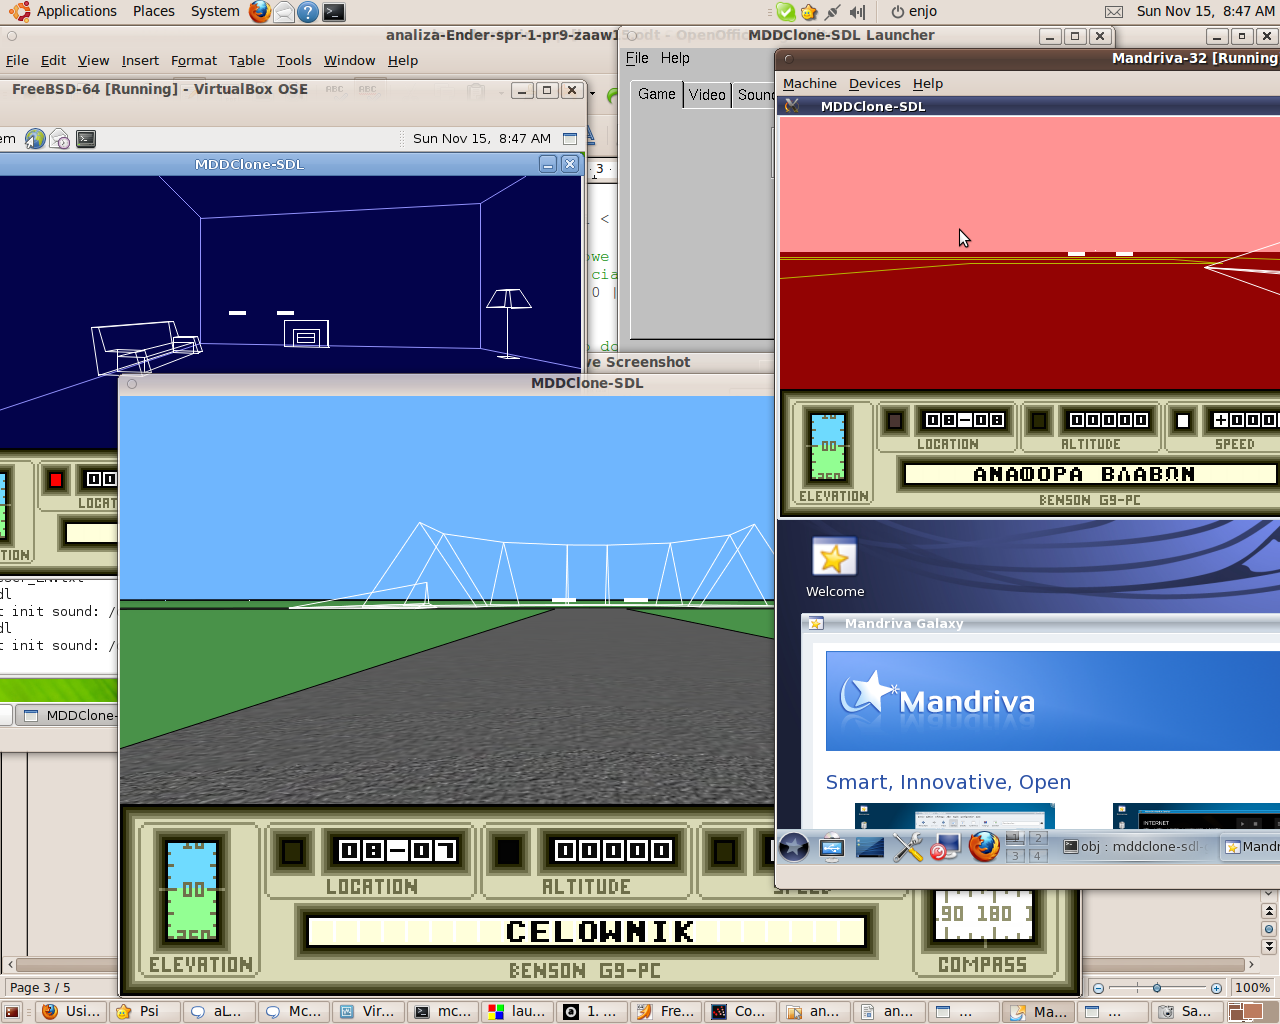1280x1024 pixels.
Task: Click the document zoom slider handle
Action: (x=1157, y=988)
